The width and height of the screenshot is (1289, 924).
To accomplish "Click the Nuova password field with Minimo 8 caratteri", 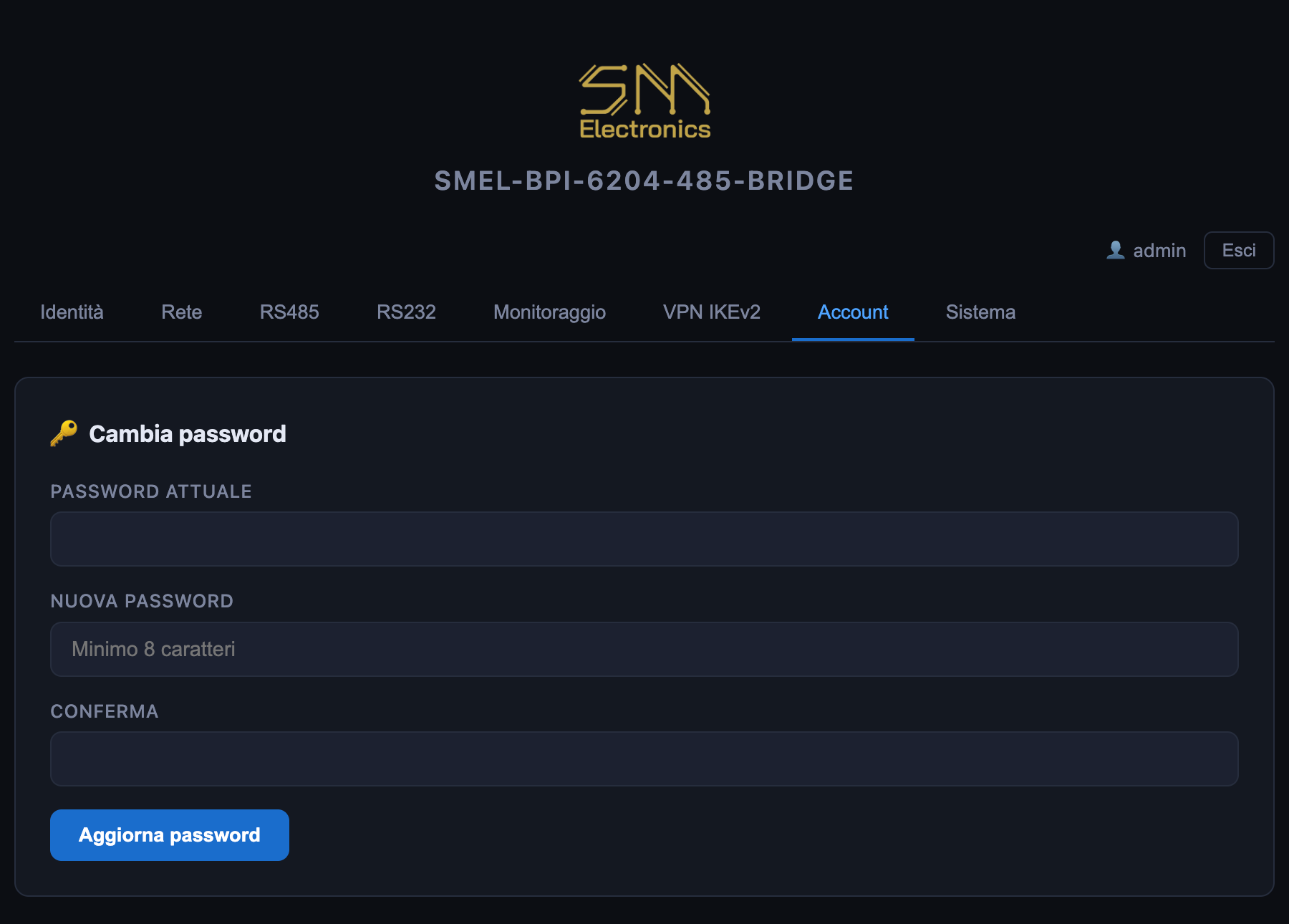I will click(x=644, y=649).
